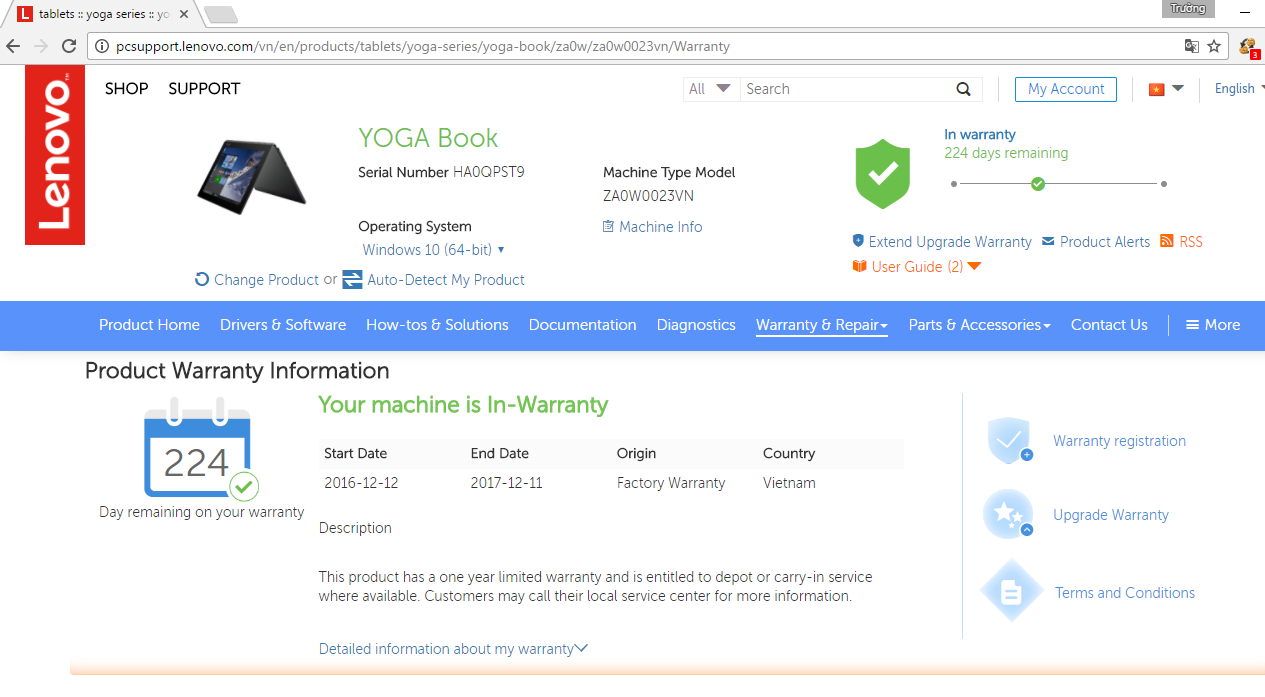Open the Parts & Accessories menu
This screenshot has width=1265, height=697.
(980, 325)
